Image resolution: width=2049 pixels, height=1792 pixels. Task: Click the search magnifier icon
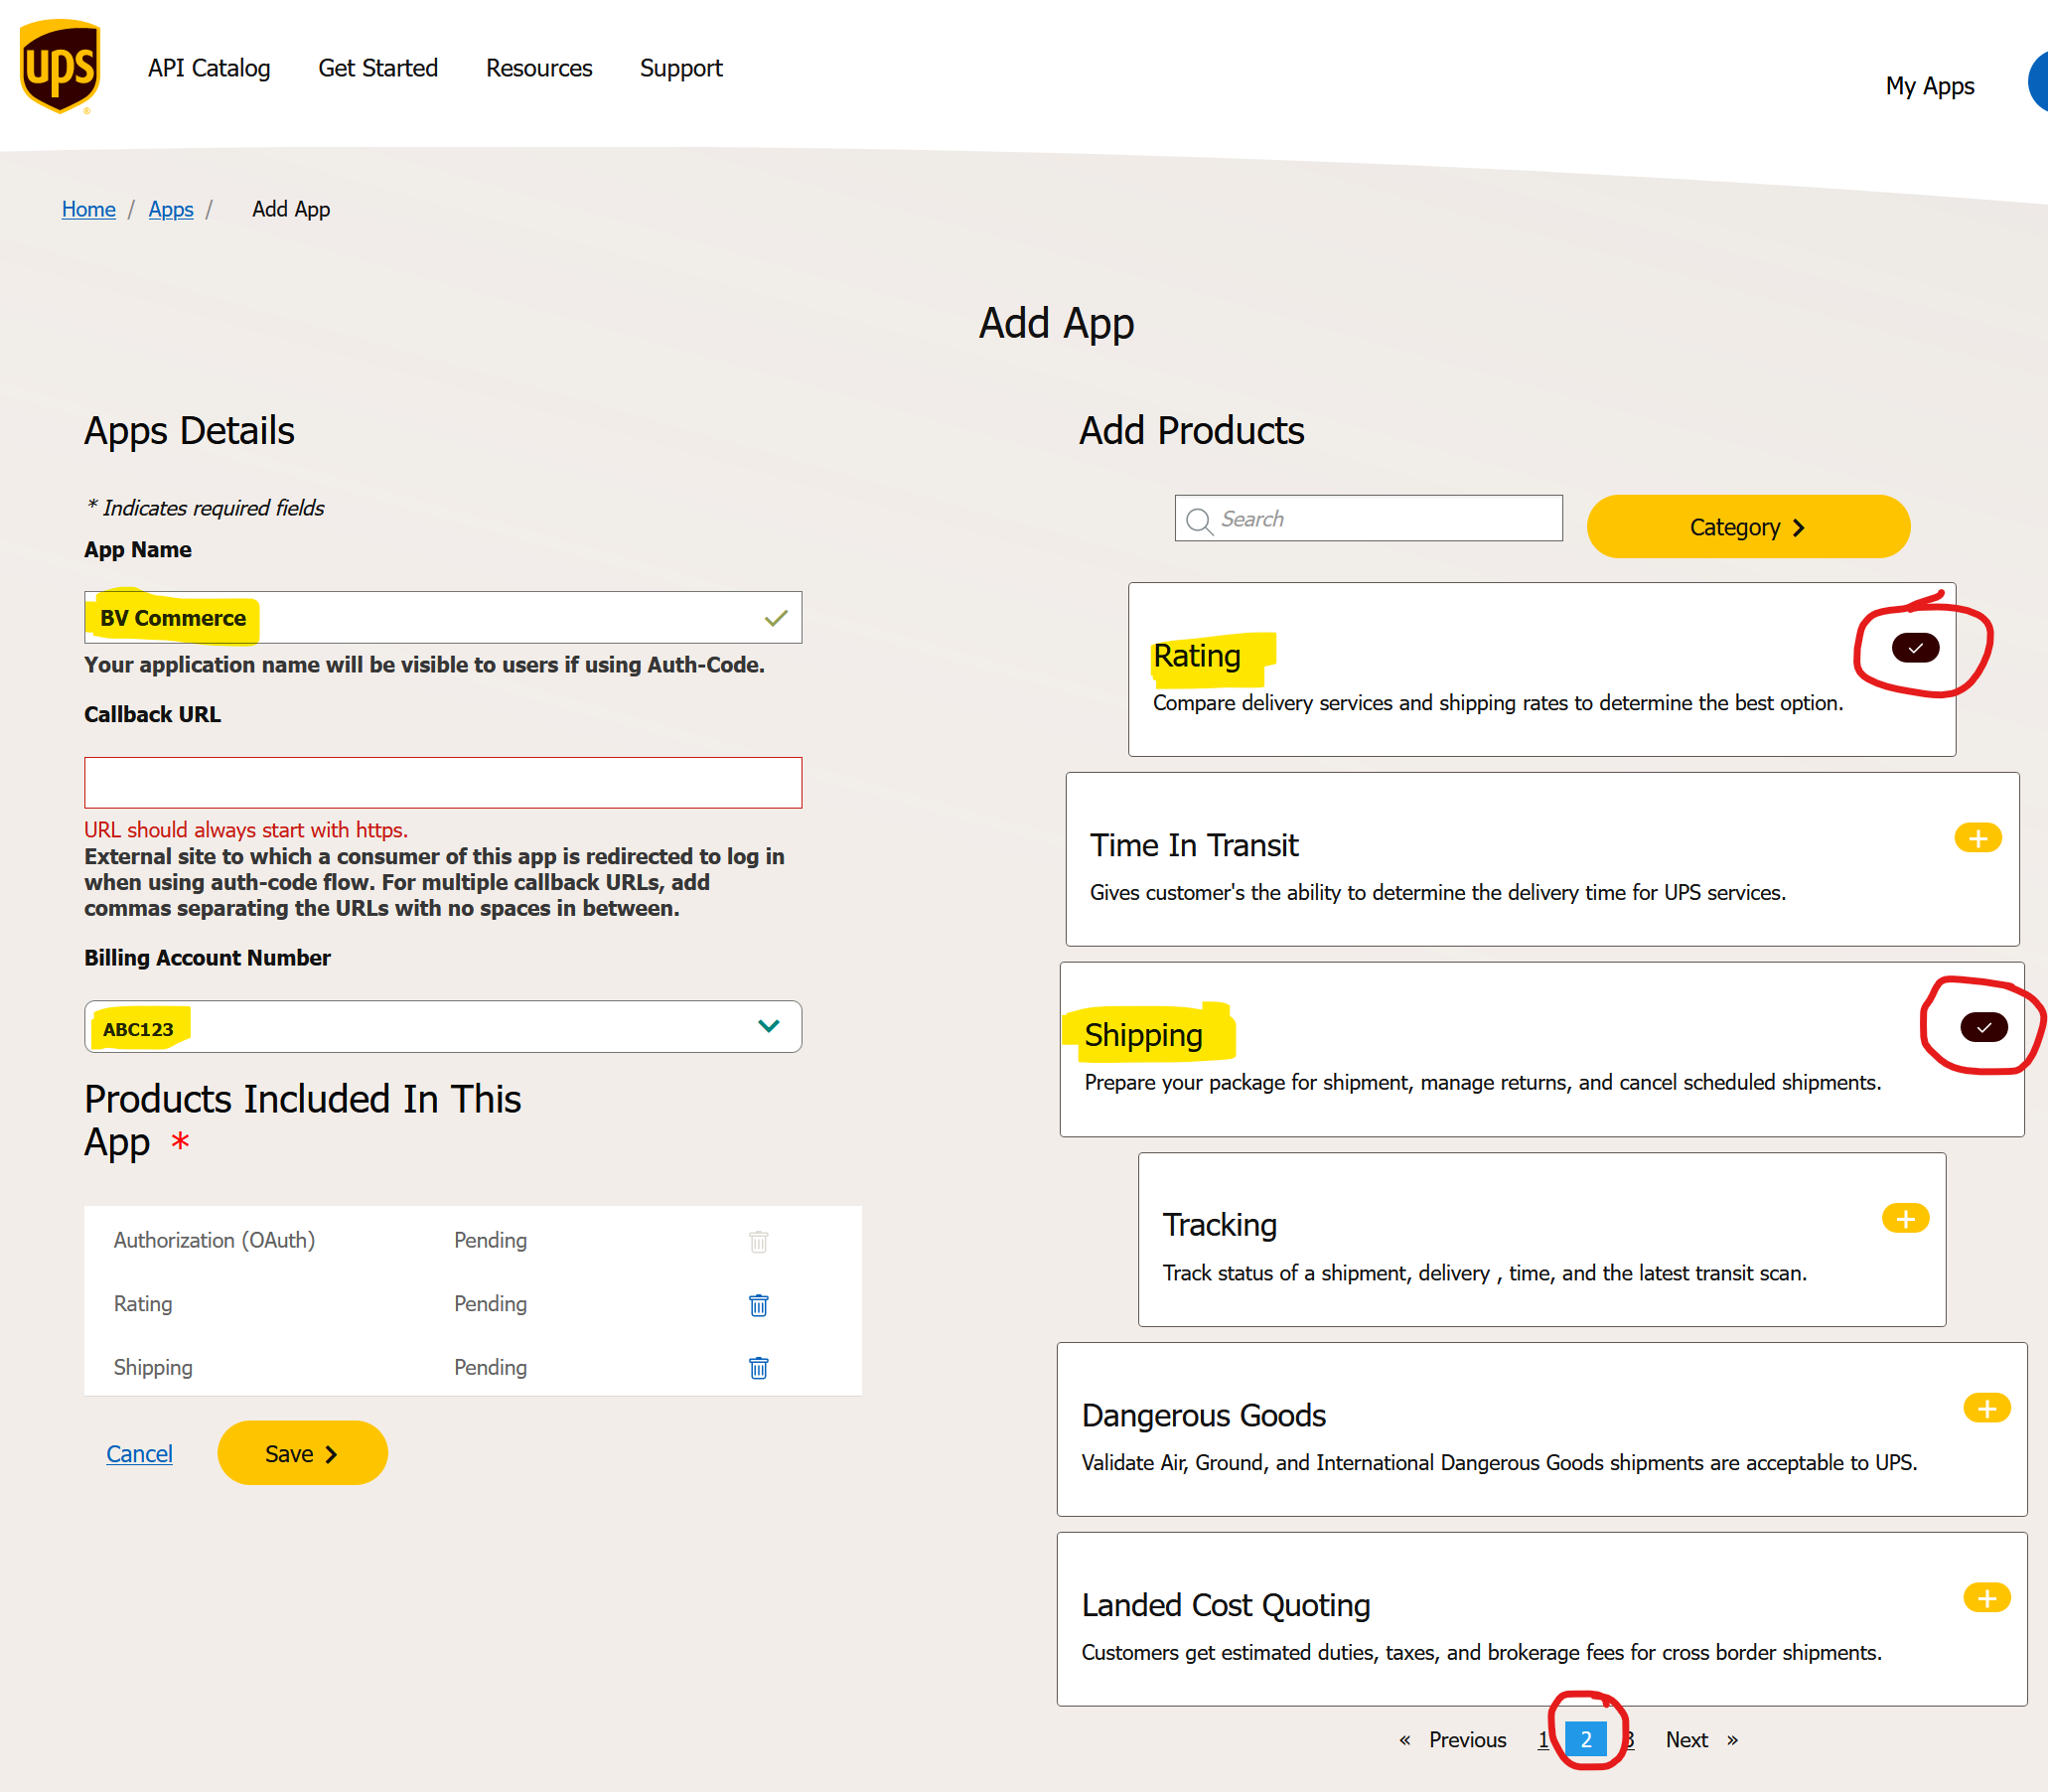pyautogui.click(x=1199, y=520)
